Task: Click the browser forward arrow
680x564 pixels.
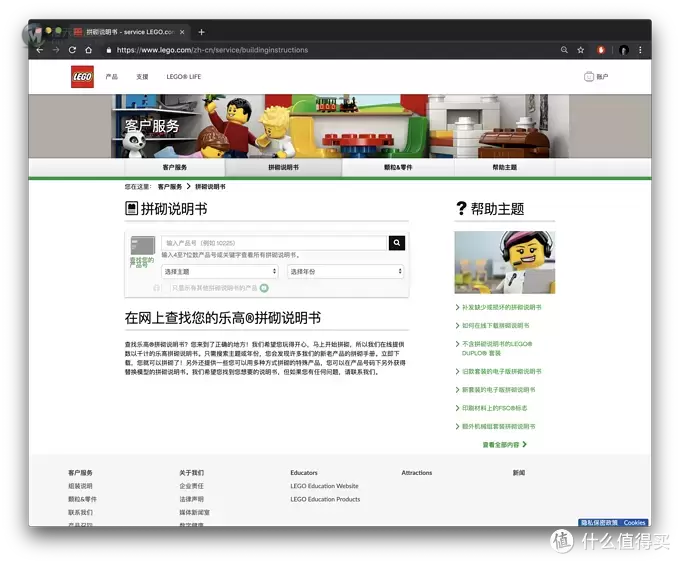Action: [56, 50]
